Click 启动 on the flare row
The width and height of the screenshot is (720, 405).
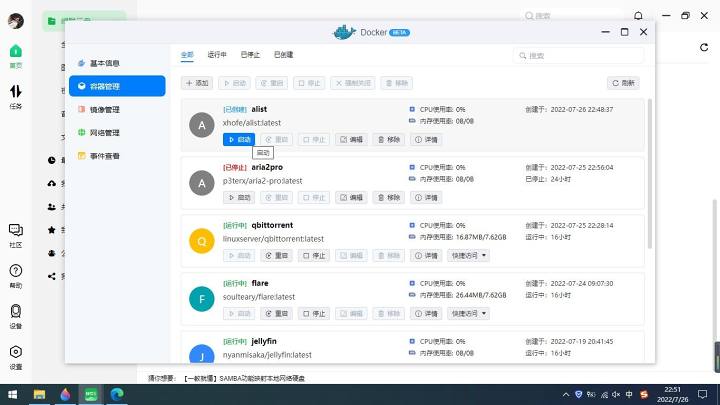click(239, 314)
